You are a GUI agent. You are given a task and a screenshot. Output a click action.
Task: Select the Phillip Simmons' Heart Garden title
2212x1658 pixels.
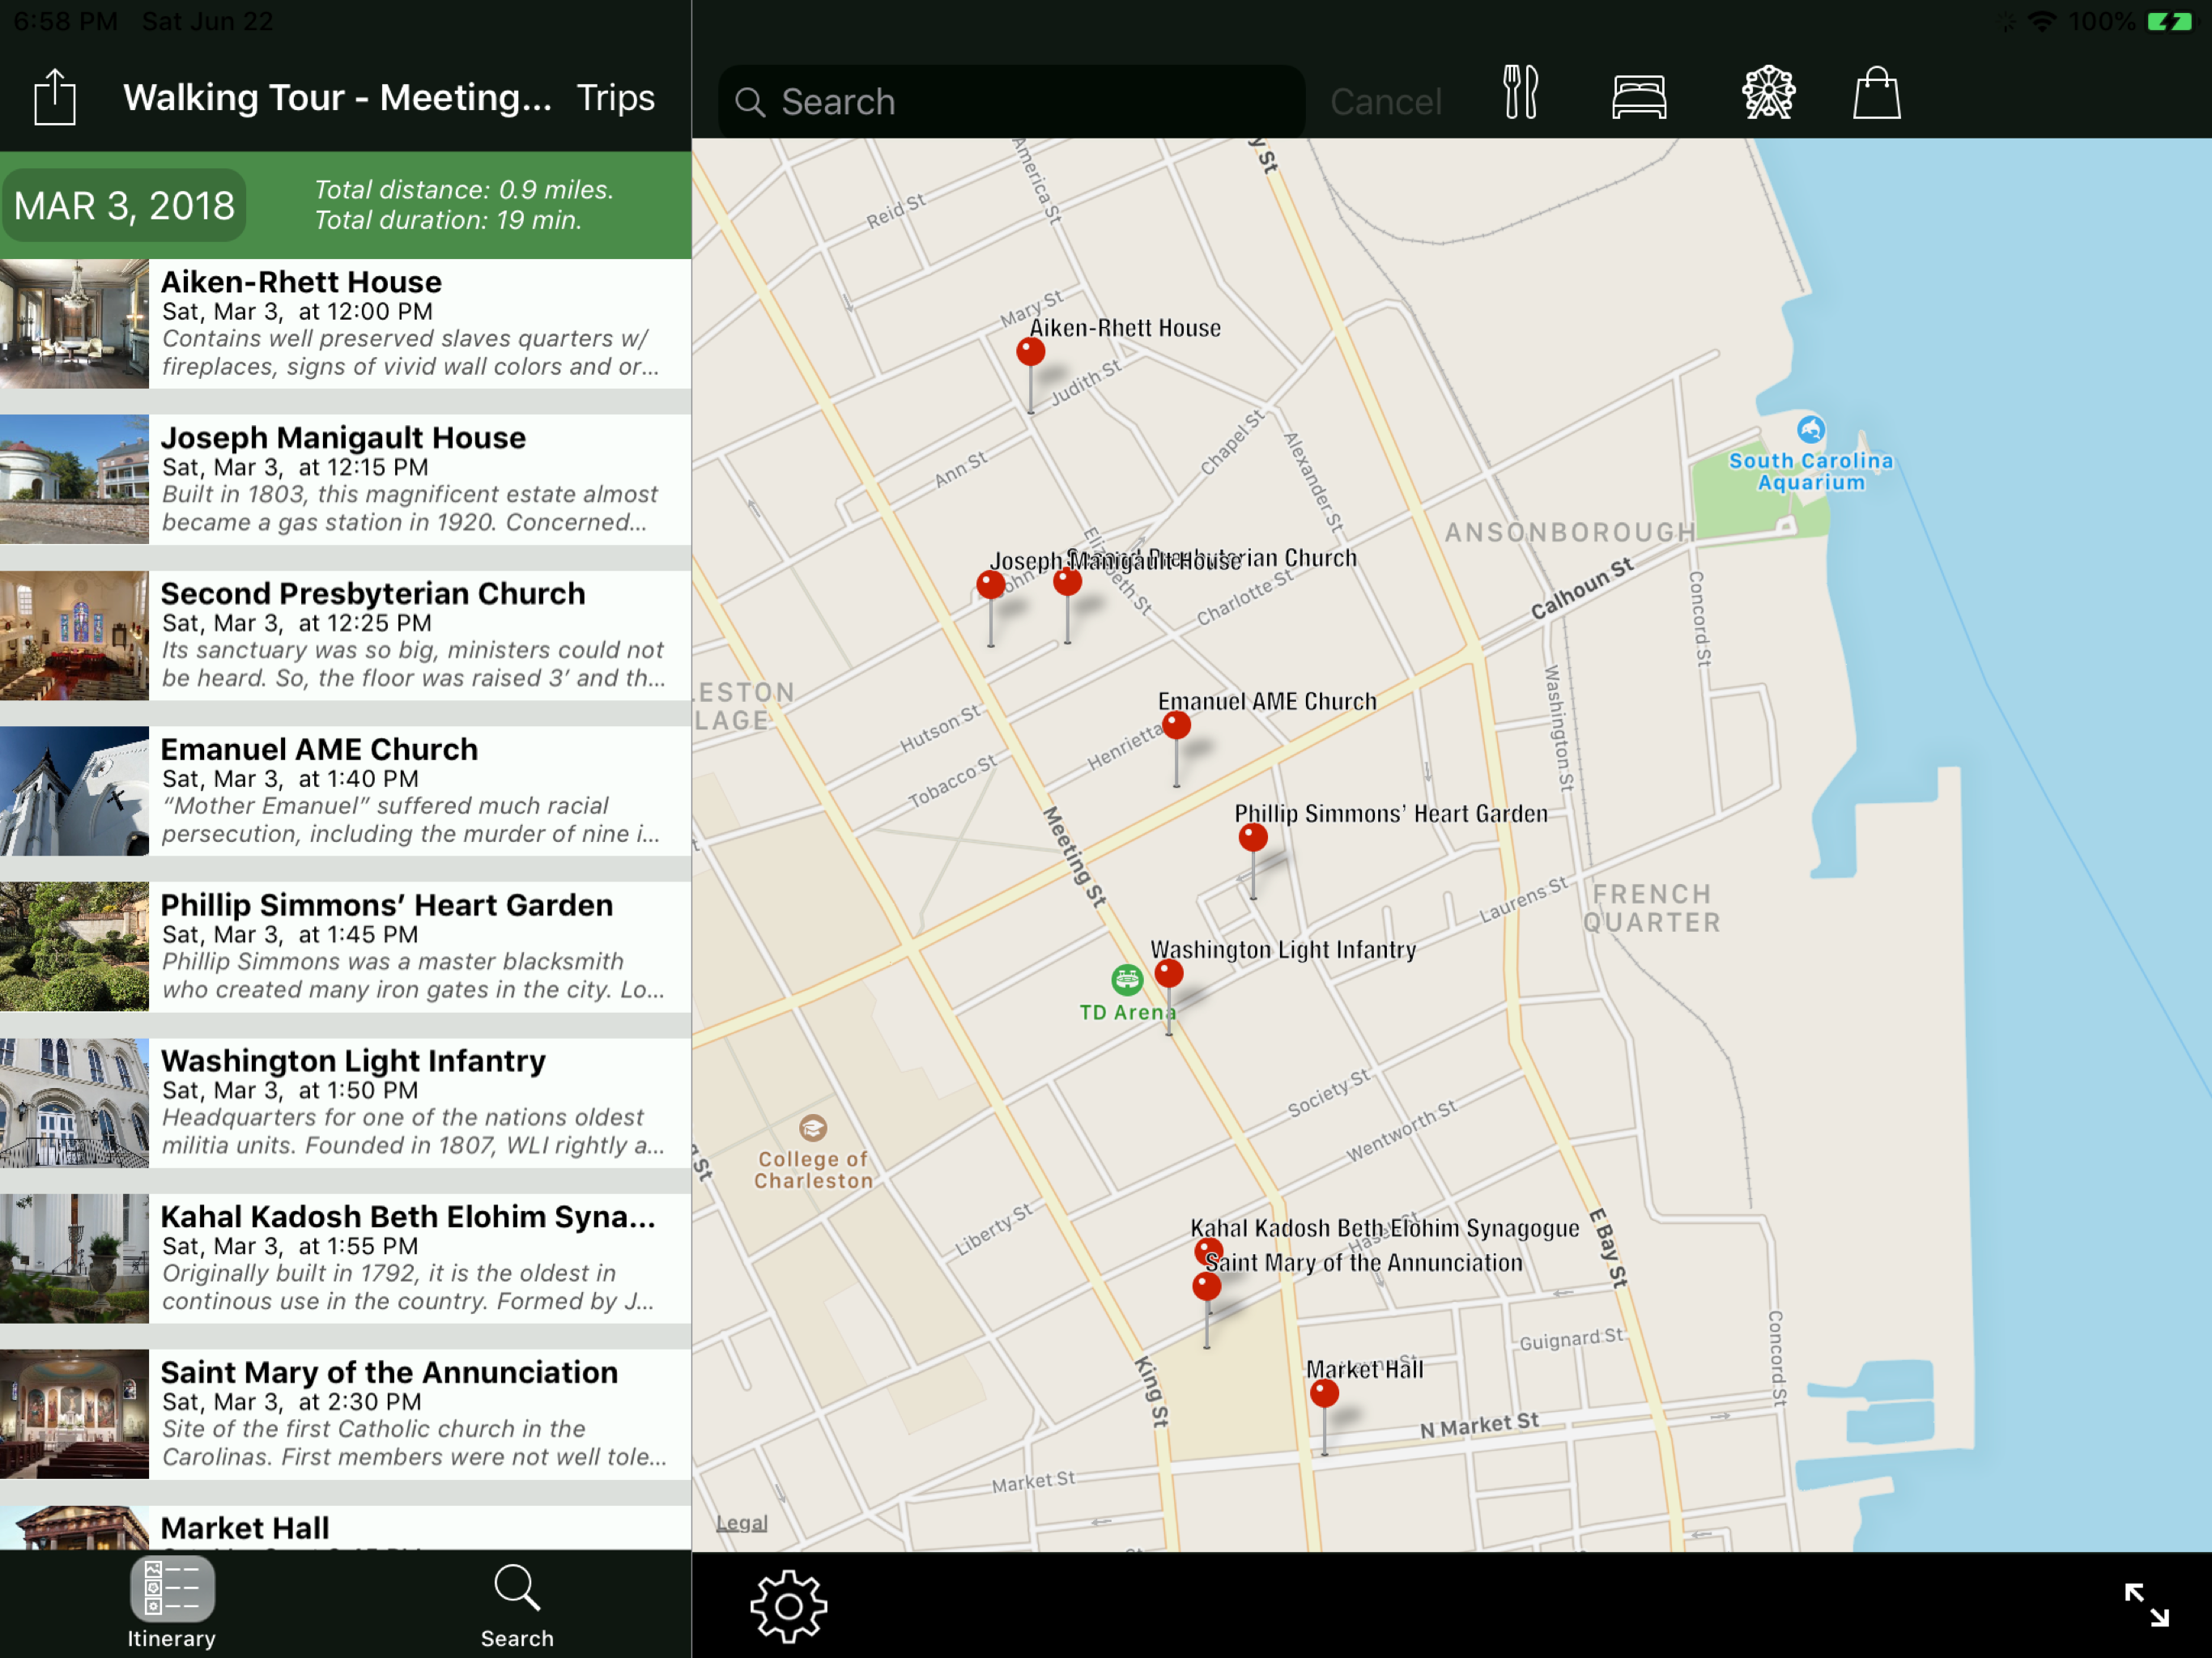click(x=387, y=905)
